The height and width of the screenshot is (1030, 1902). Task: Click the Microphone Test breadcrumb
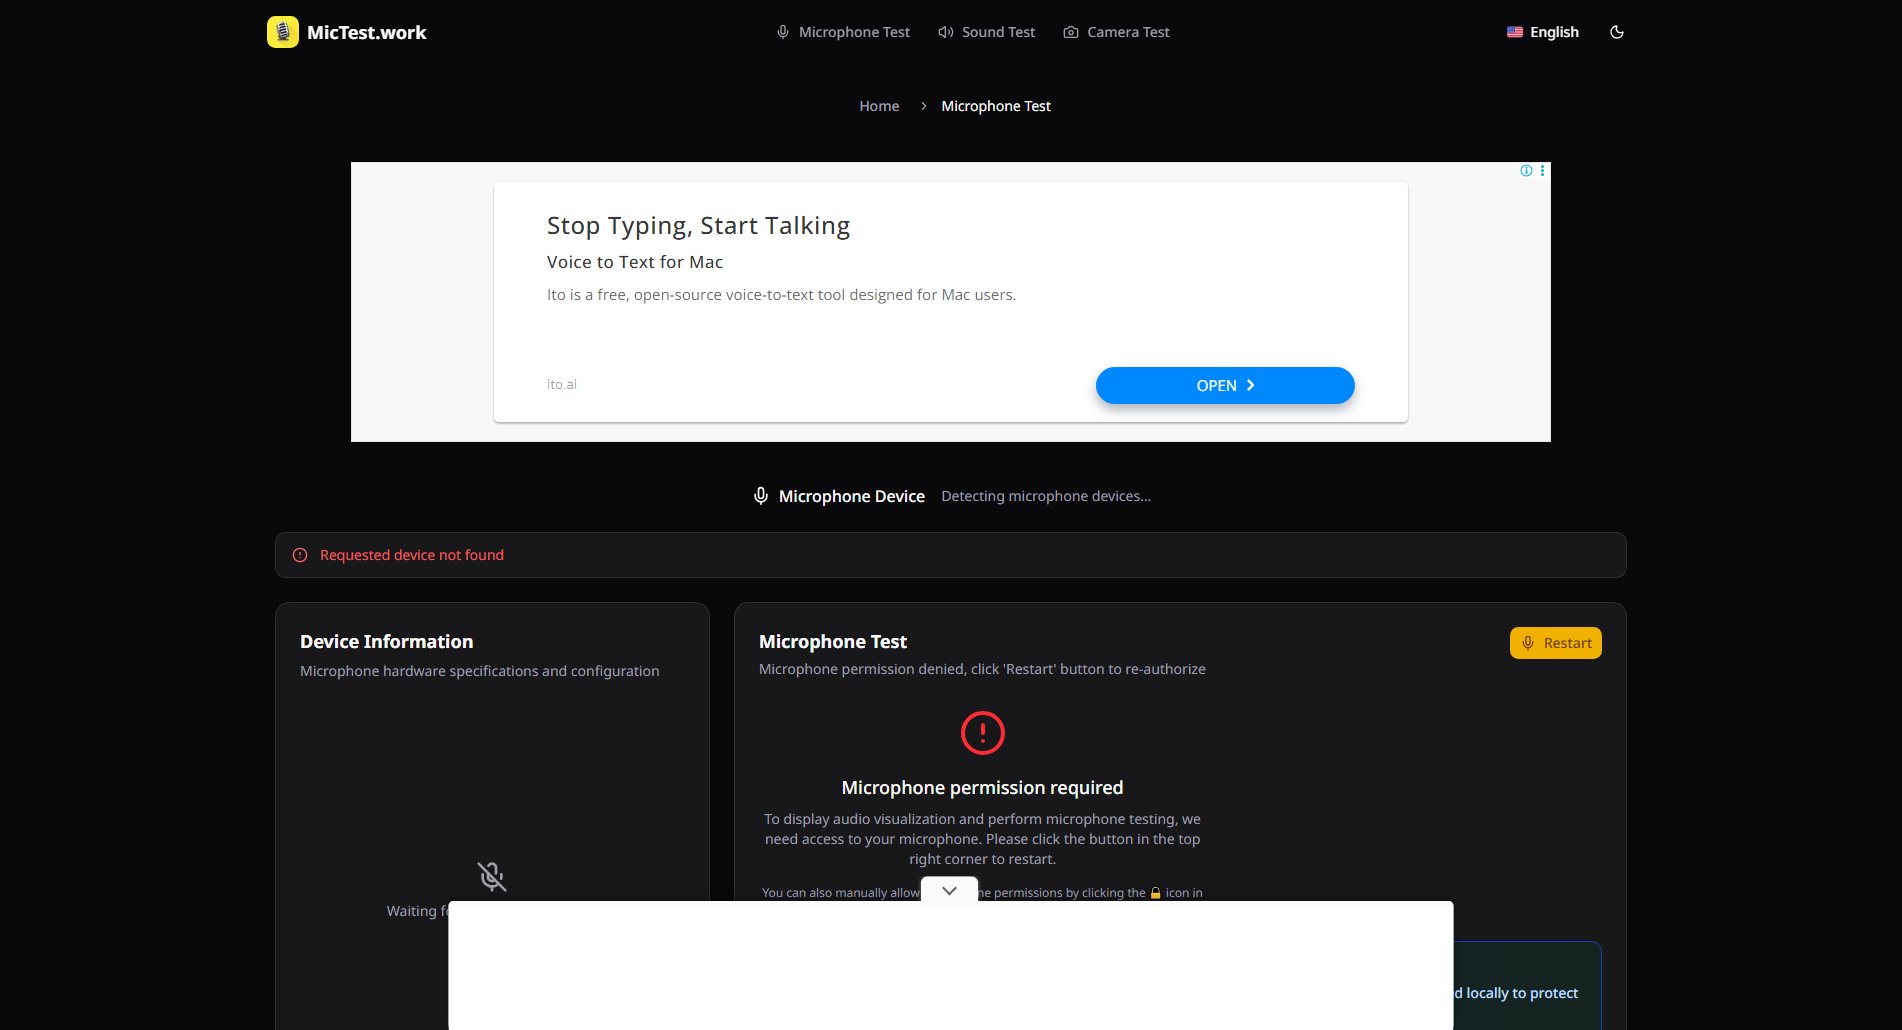pyautogui.click(x=996, y=106)
